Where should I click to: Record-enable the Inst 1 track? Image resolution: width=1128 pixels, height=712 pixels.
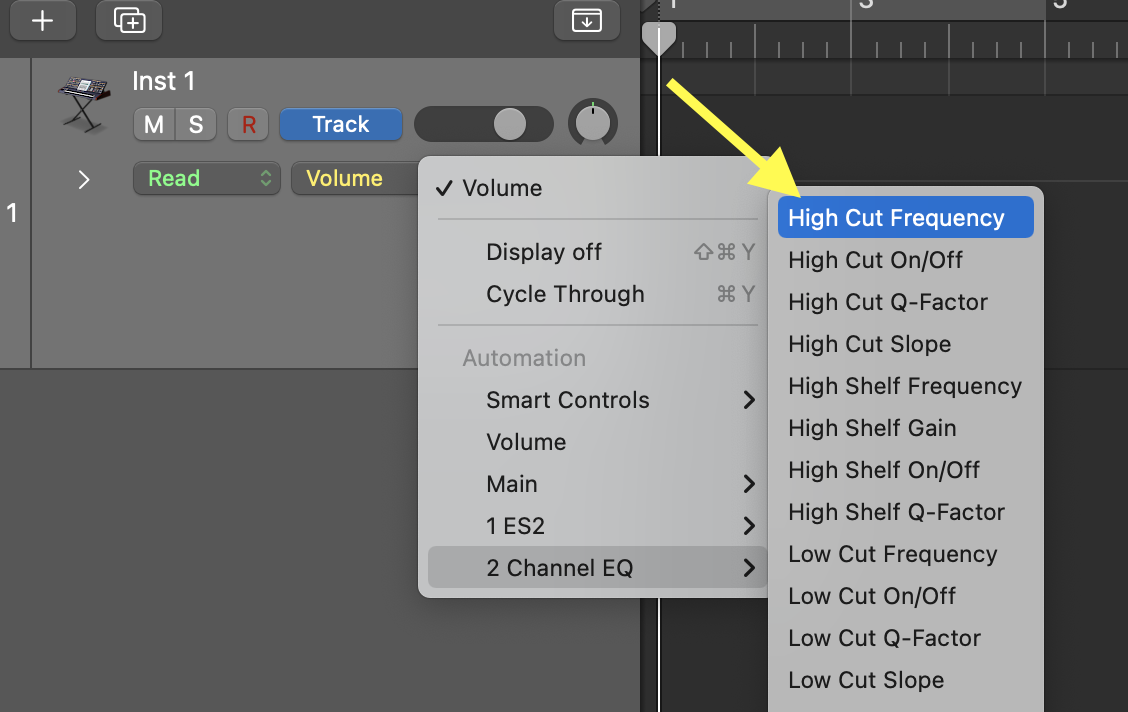click(249, 124)
